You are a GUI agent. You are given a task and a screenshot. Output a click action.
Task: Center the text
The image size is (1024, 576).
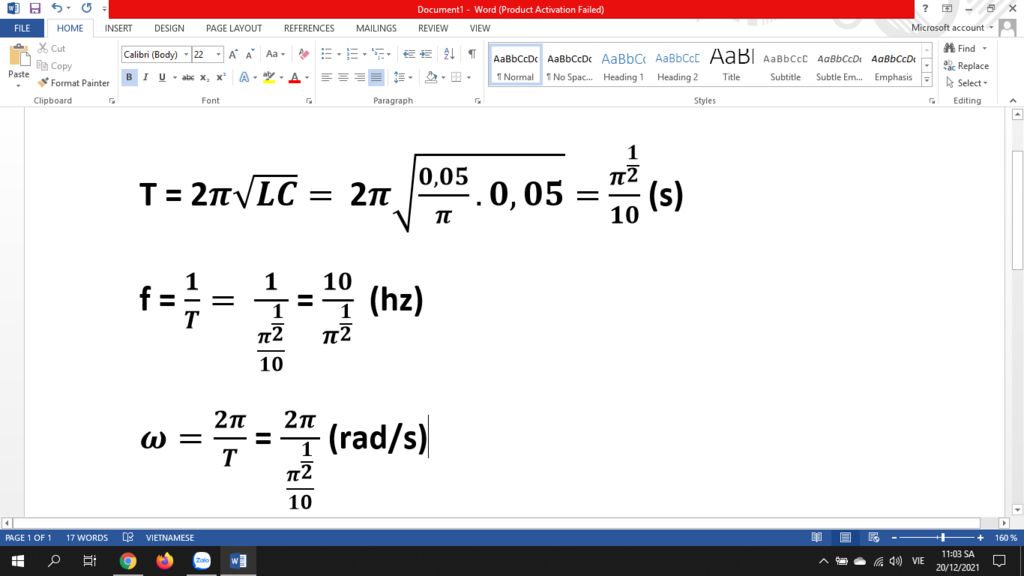click(x=343, y=77)
